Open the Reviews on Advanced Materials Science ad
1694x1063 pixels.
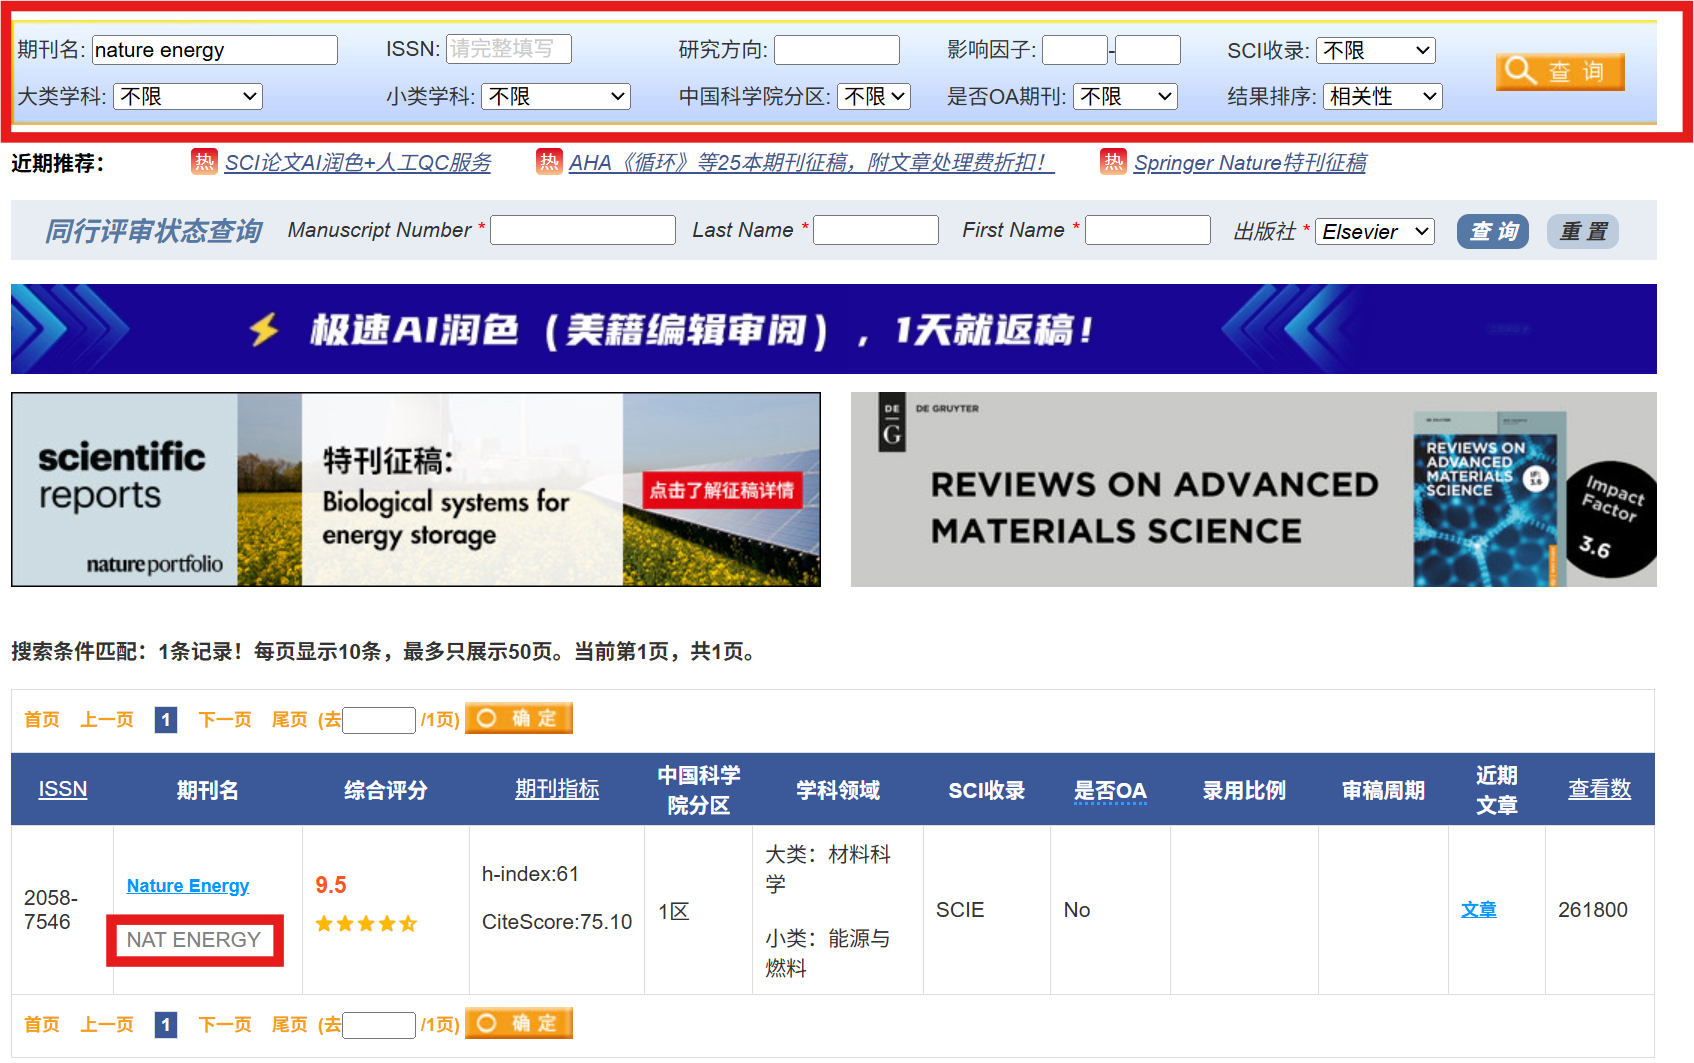click(1254, 490)
